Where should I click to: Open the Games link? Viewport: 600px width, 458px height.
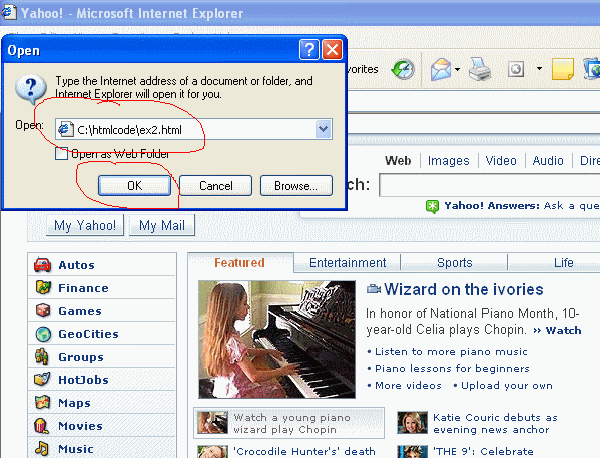point(80,311)
